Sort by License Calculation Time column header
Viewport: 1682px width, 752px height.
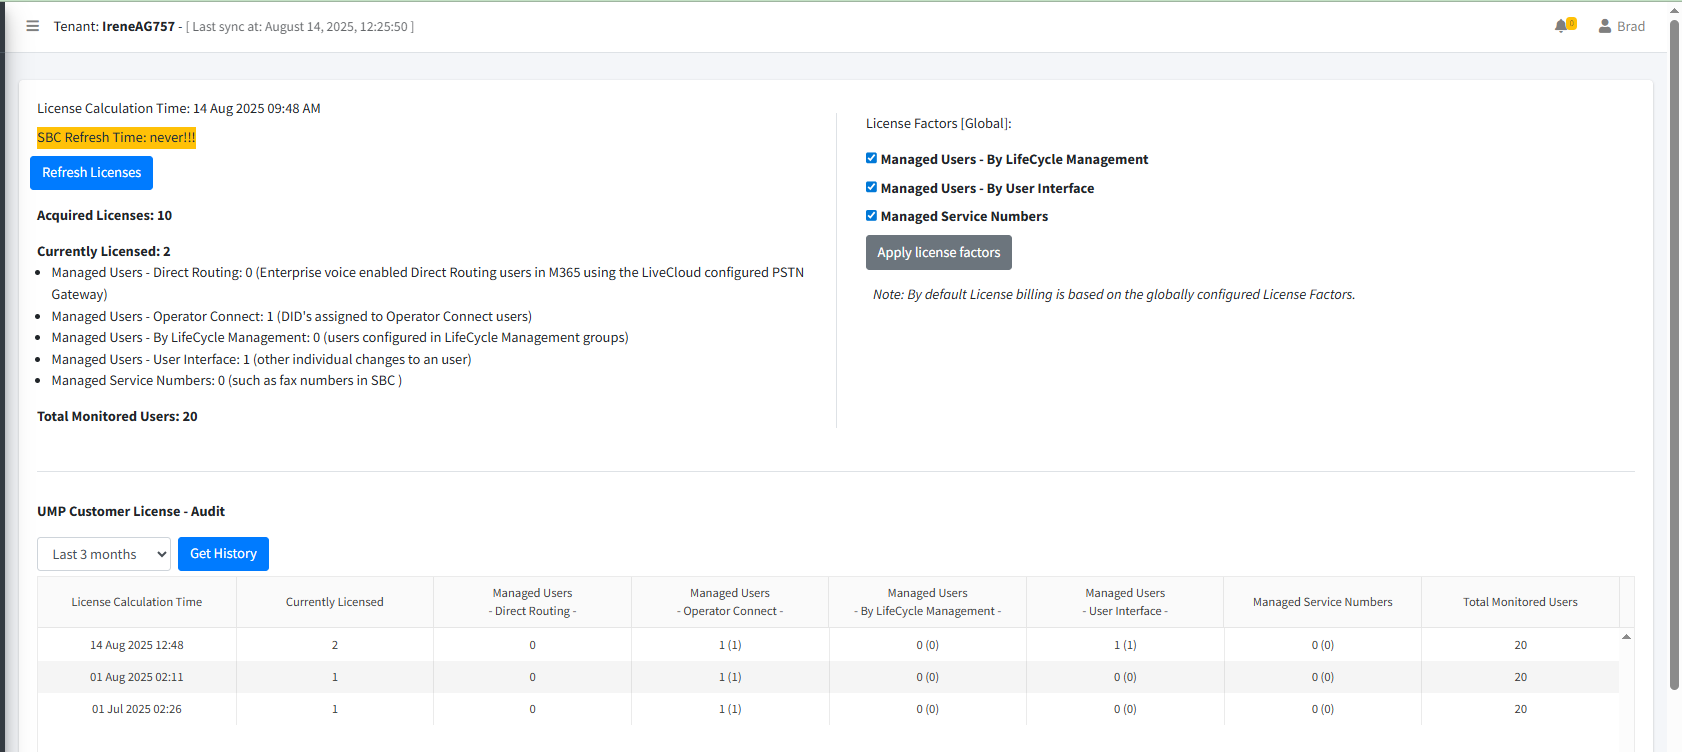tap(137, 602)
